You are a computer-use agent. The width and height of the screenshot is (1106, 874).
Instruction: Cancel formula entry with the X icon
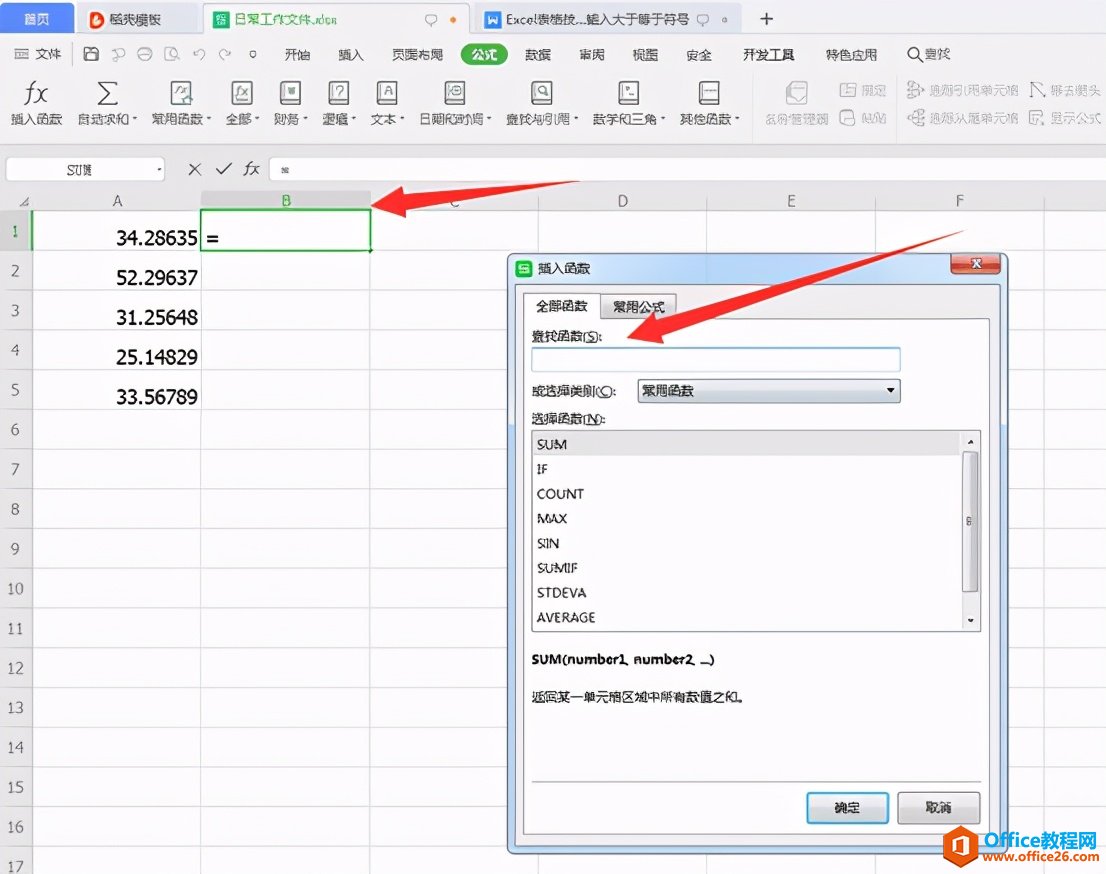tap(195, 169)
